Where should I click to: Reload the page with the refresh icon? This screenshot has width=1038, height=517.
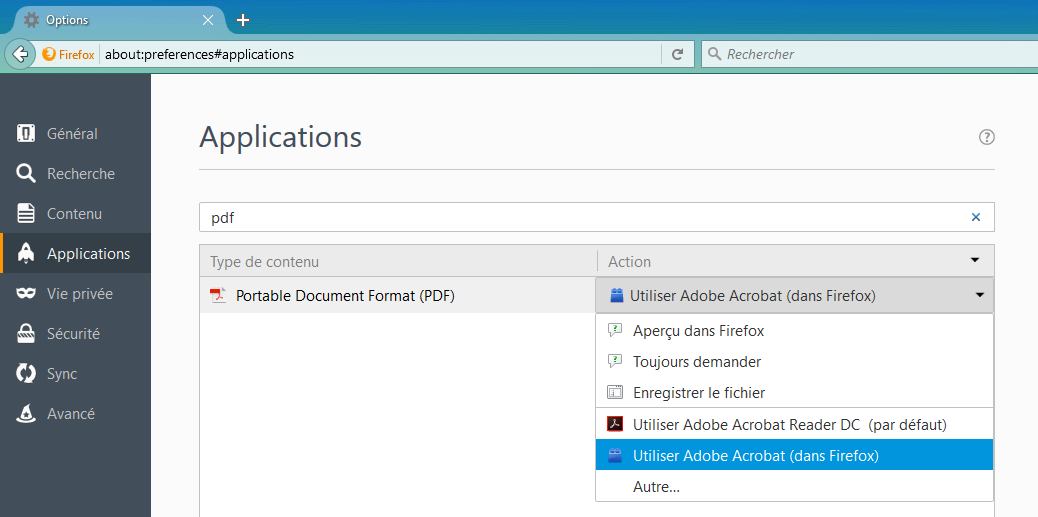[x=677, y=54]
